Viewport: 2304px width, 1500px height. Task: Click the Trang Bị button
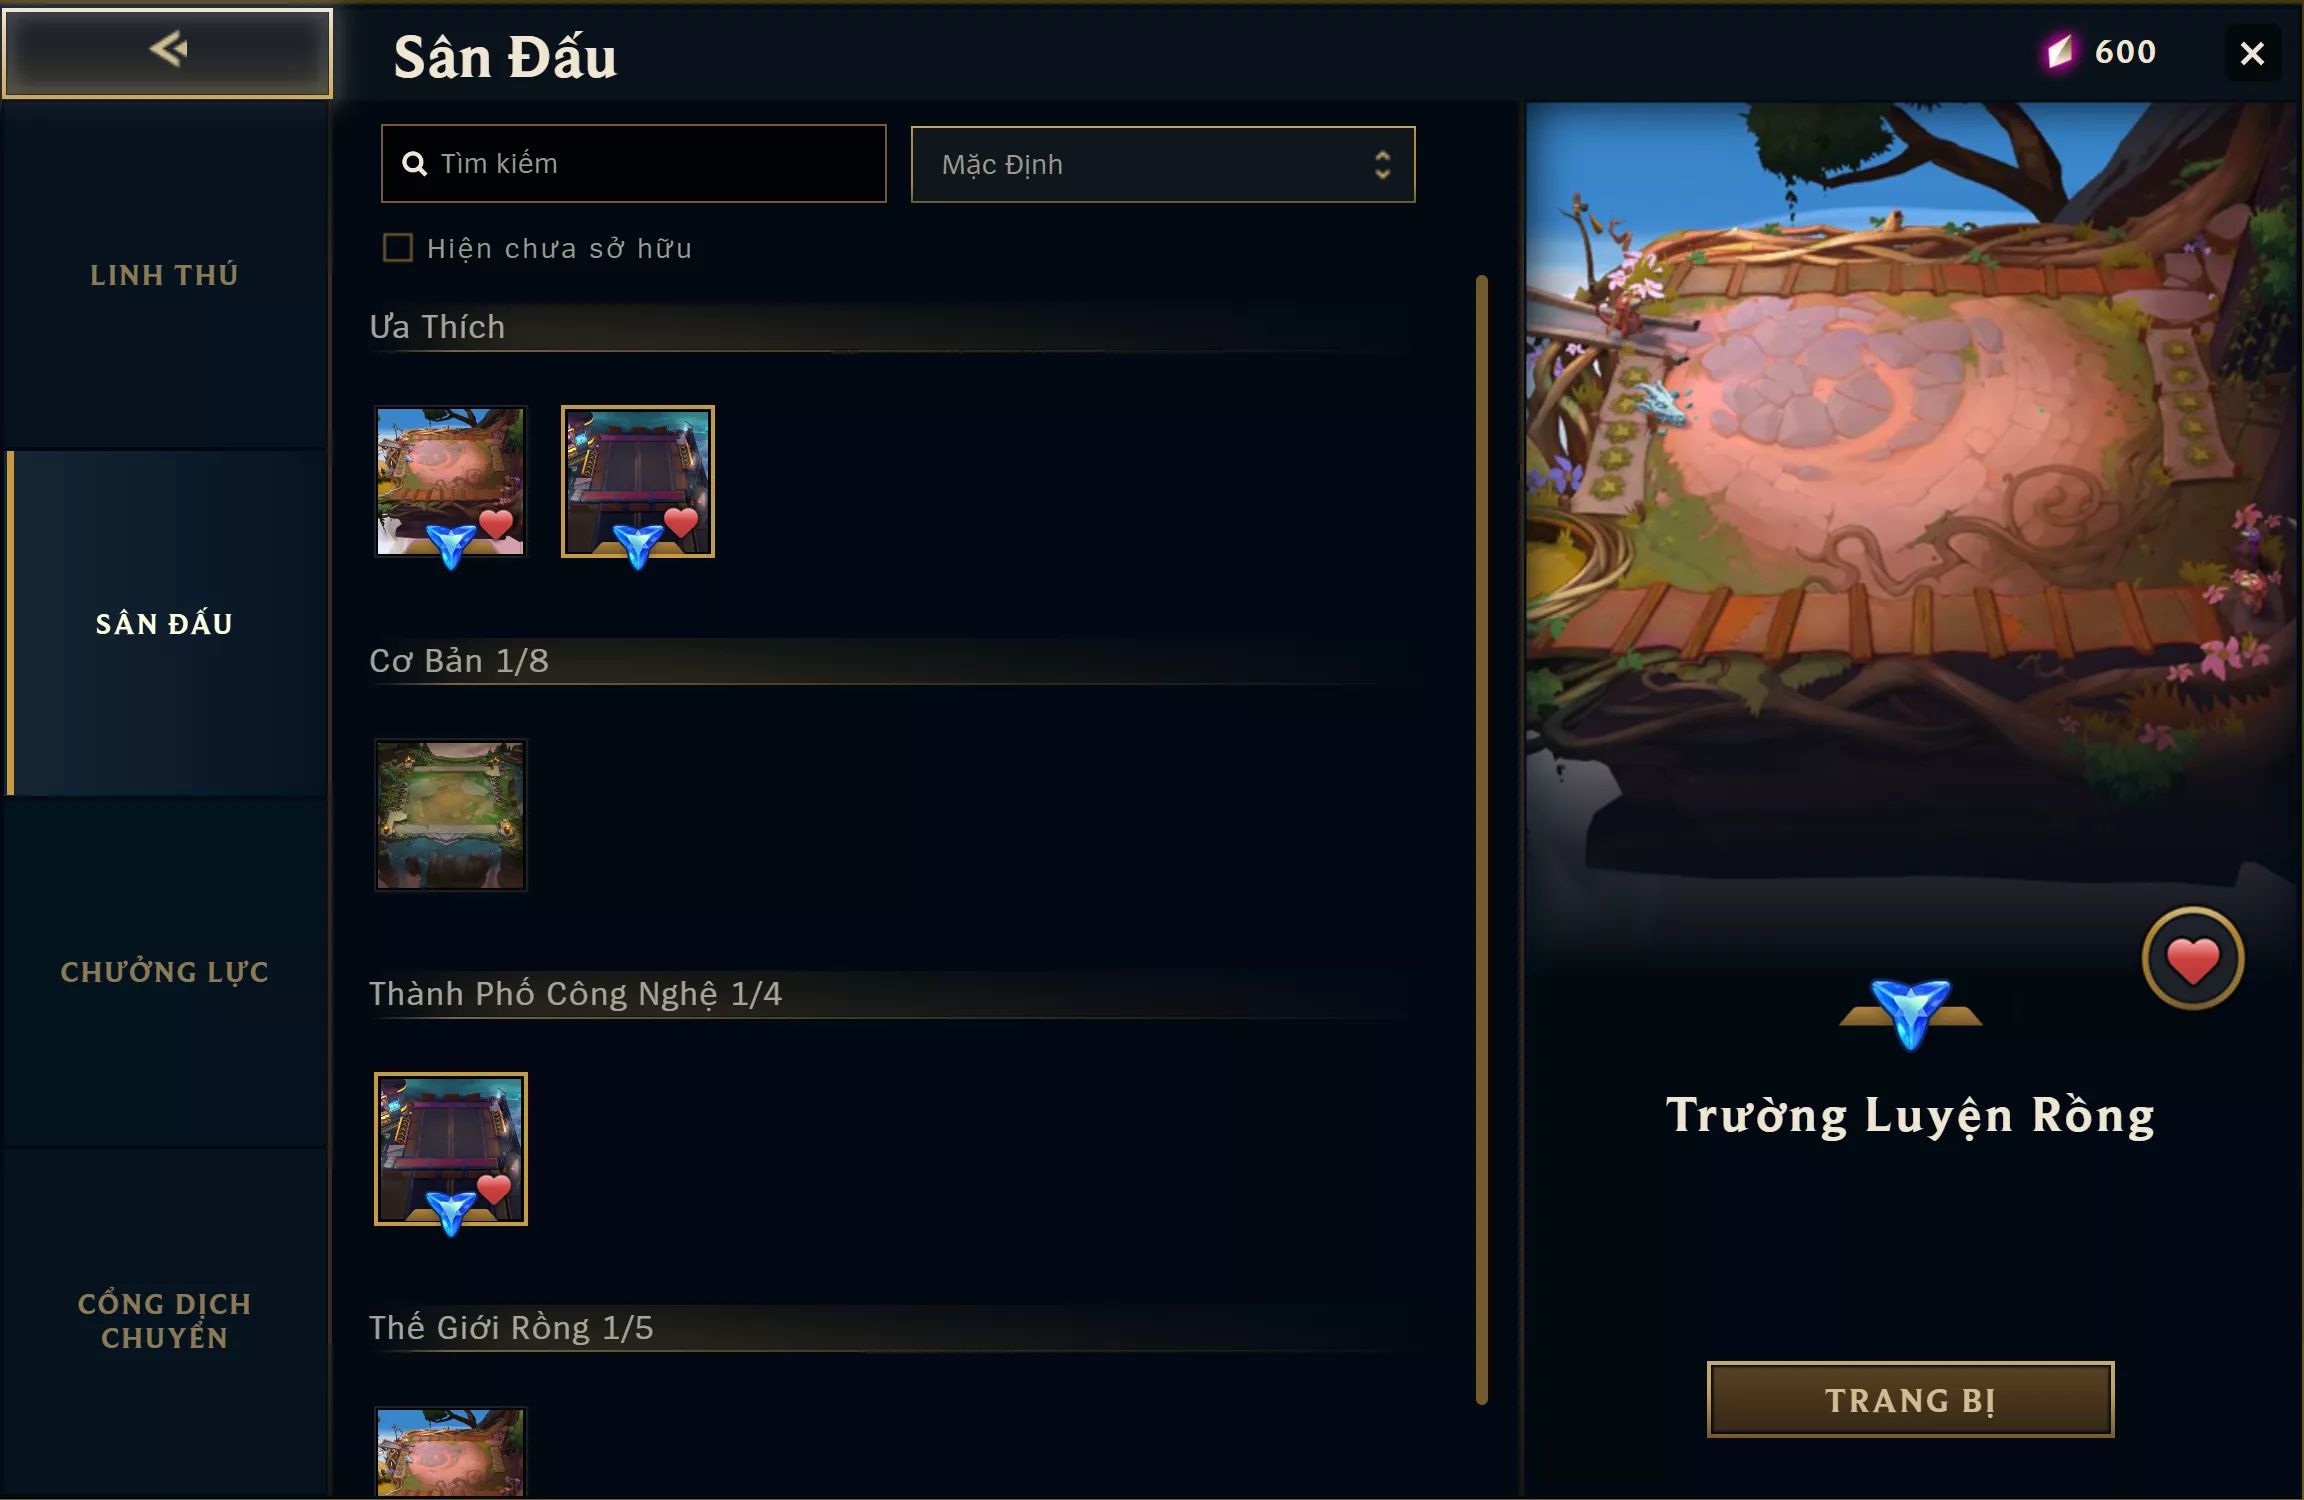[x=1910, y=1400]
